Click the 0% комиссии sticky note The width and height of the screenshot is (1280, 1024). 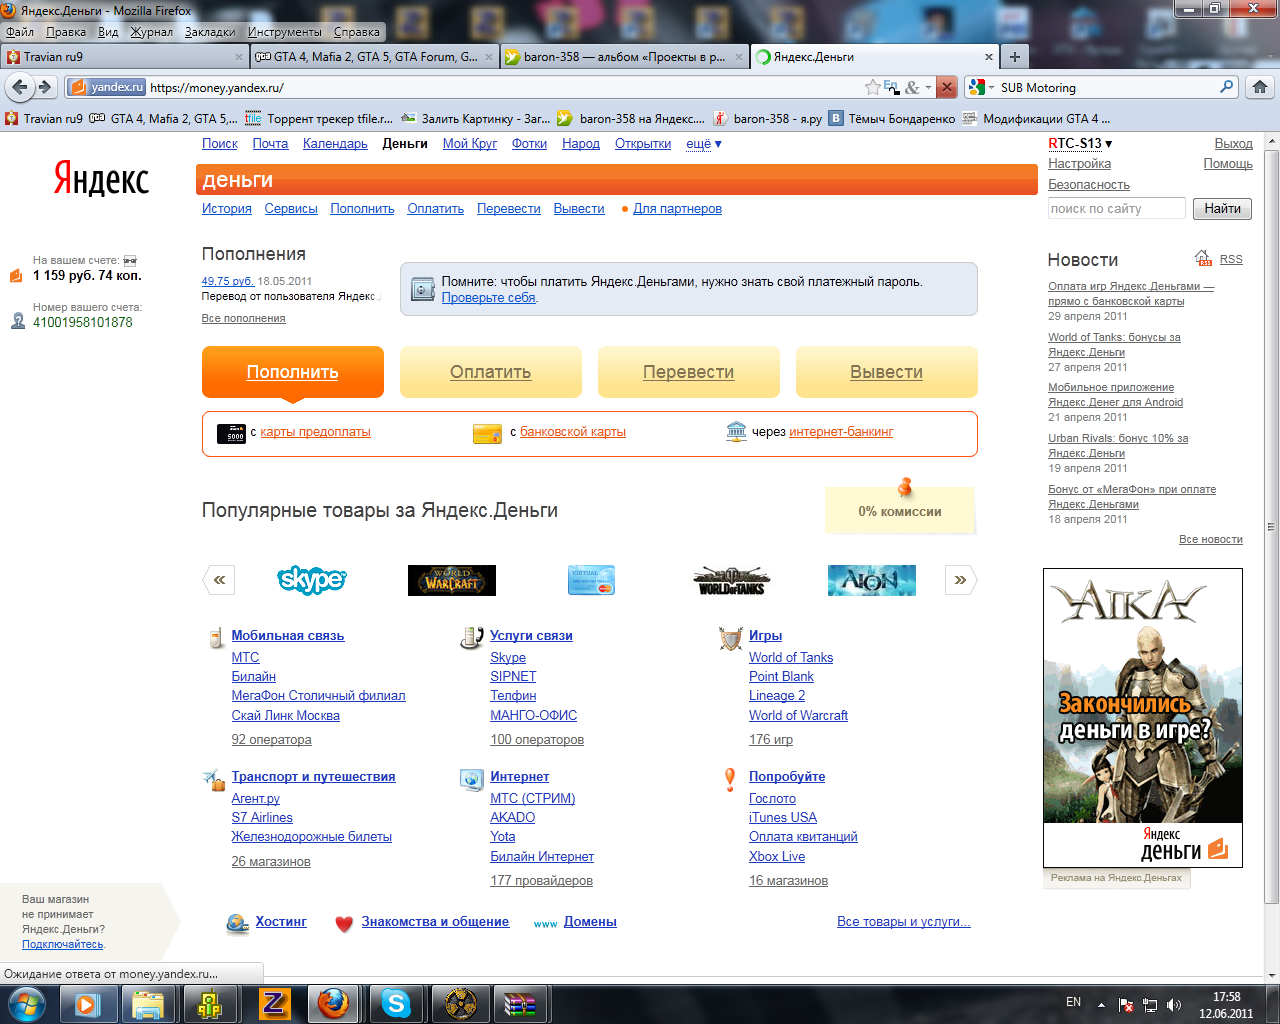[x=900, y=510]
